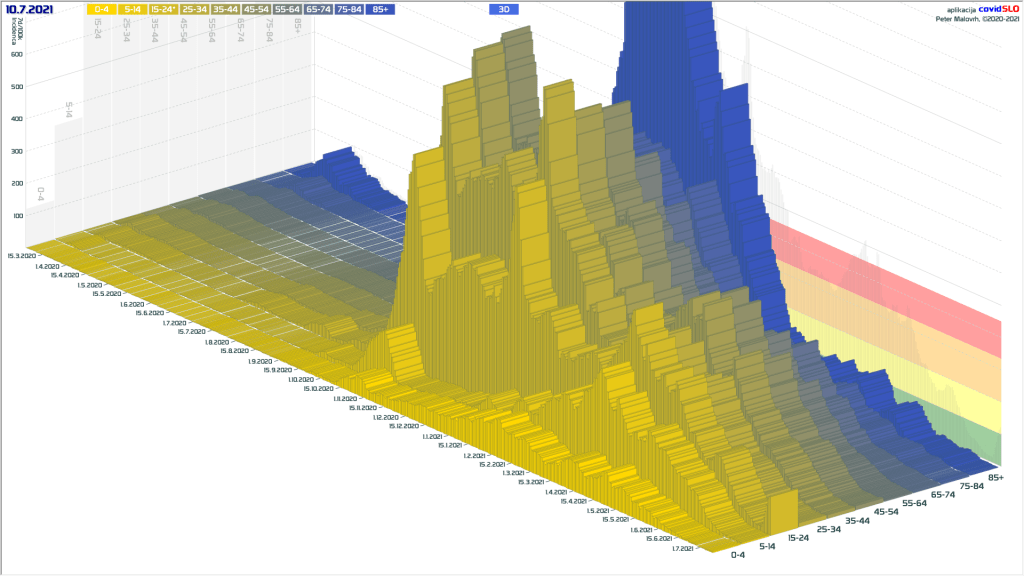Open the covidSLO application link

(998, 8)
